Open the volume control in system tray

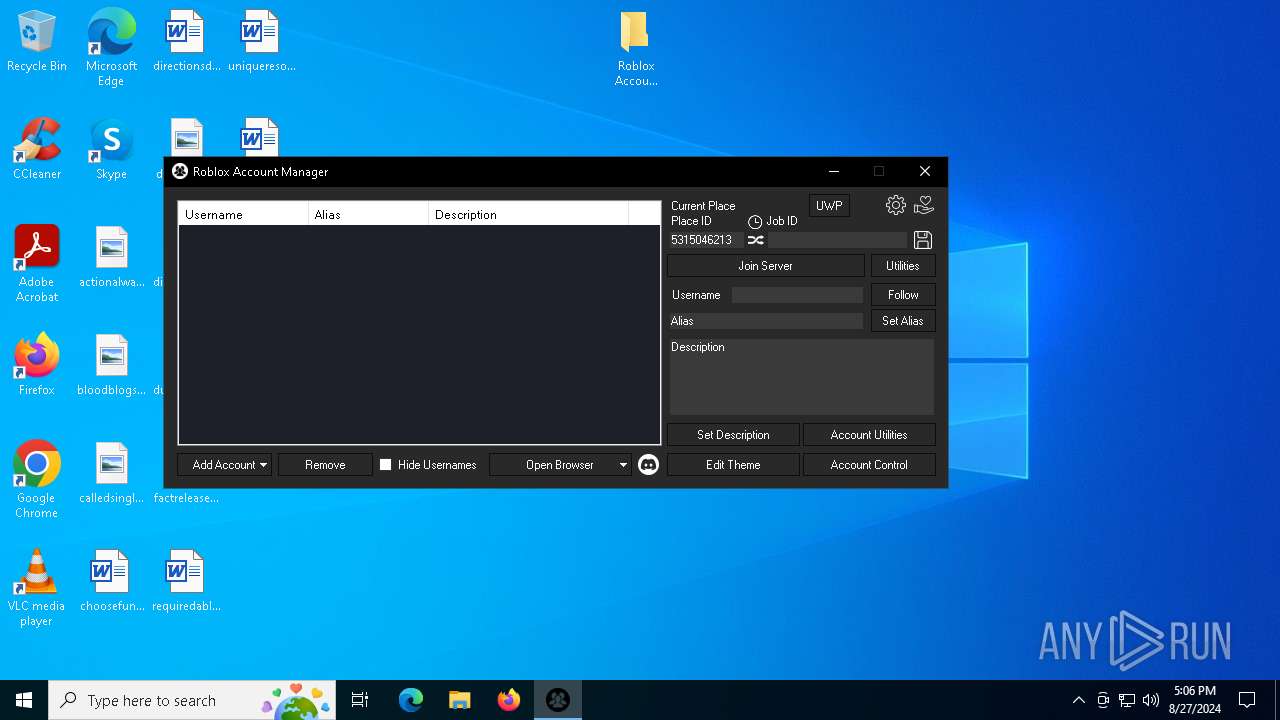[1151, 700]
